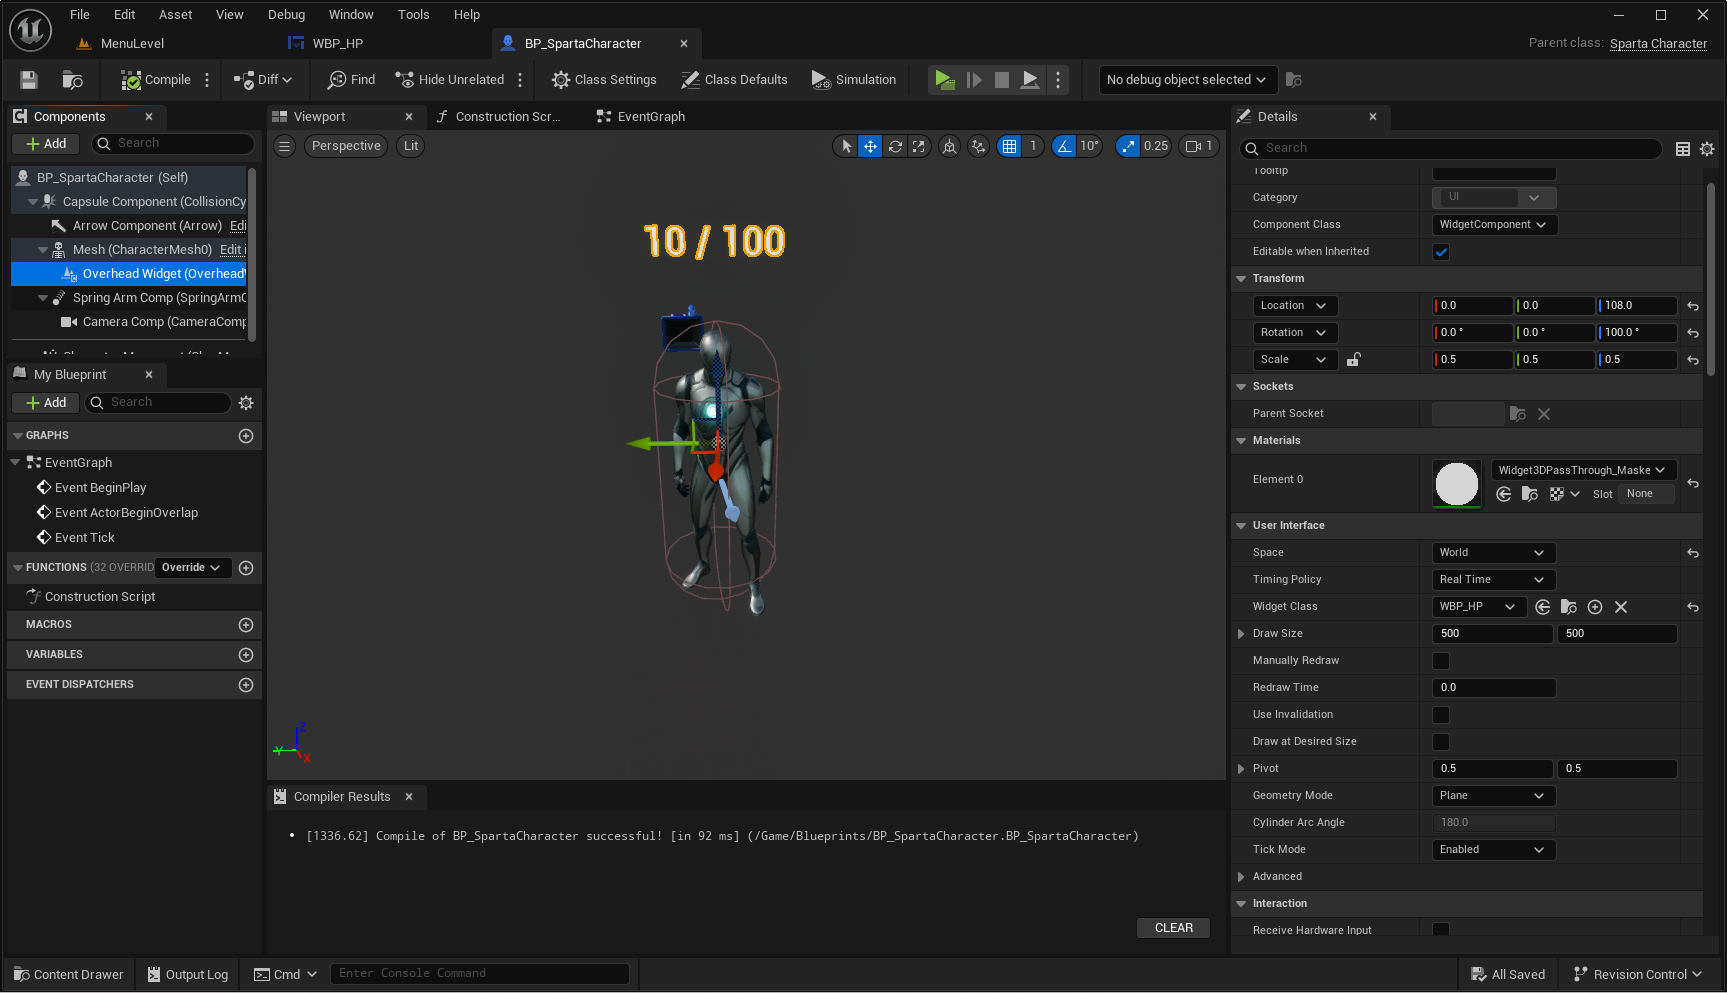Add a new macro with plus icon
The image size is (1727, 993).
click(x=246, y=625)
